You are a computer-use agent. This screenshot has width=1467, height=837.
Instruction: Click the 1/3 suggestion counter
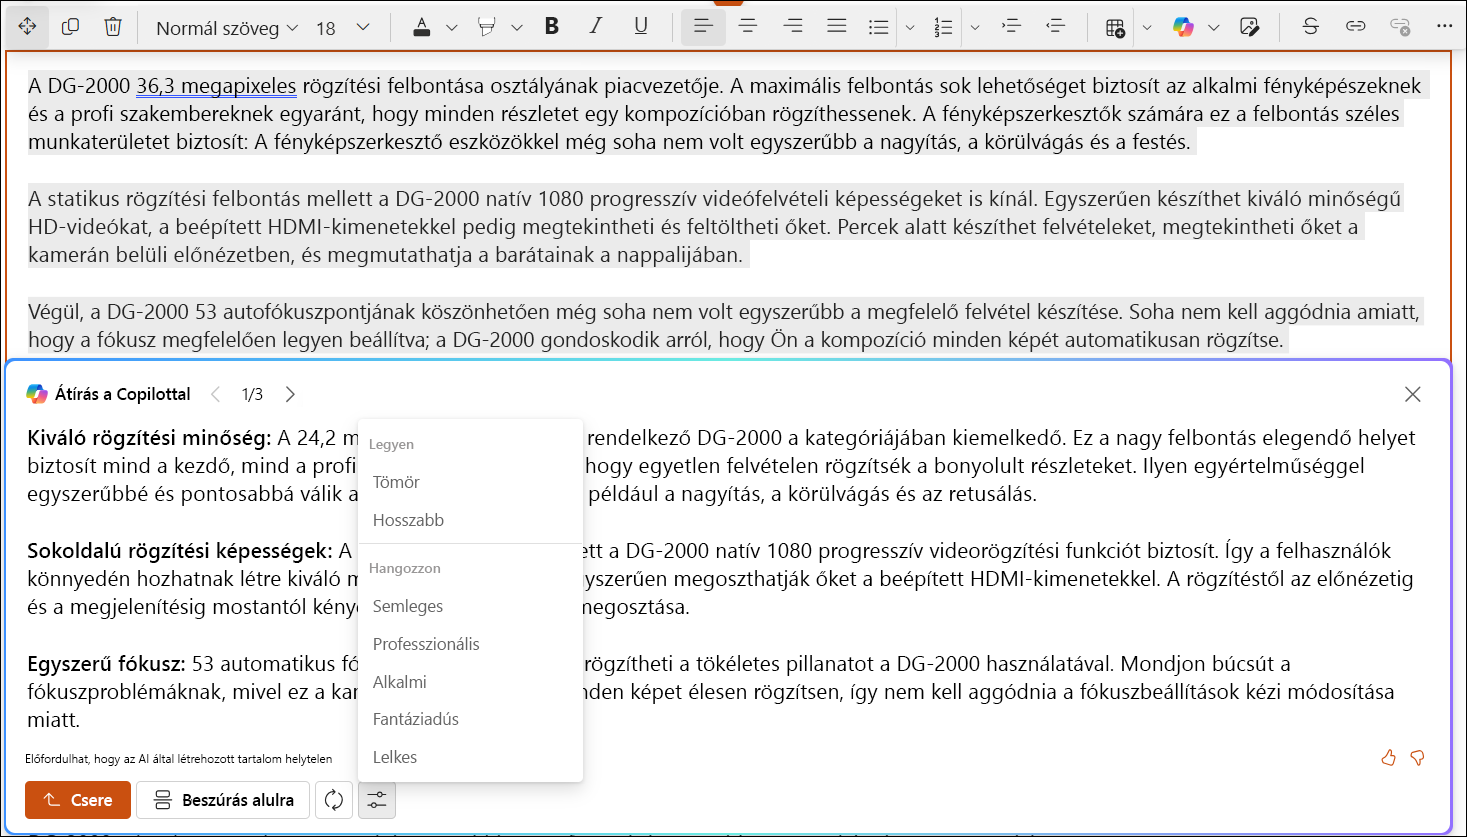coord(252,394)
